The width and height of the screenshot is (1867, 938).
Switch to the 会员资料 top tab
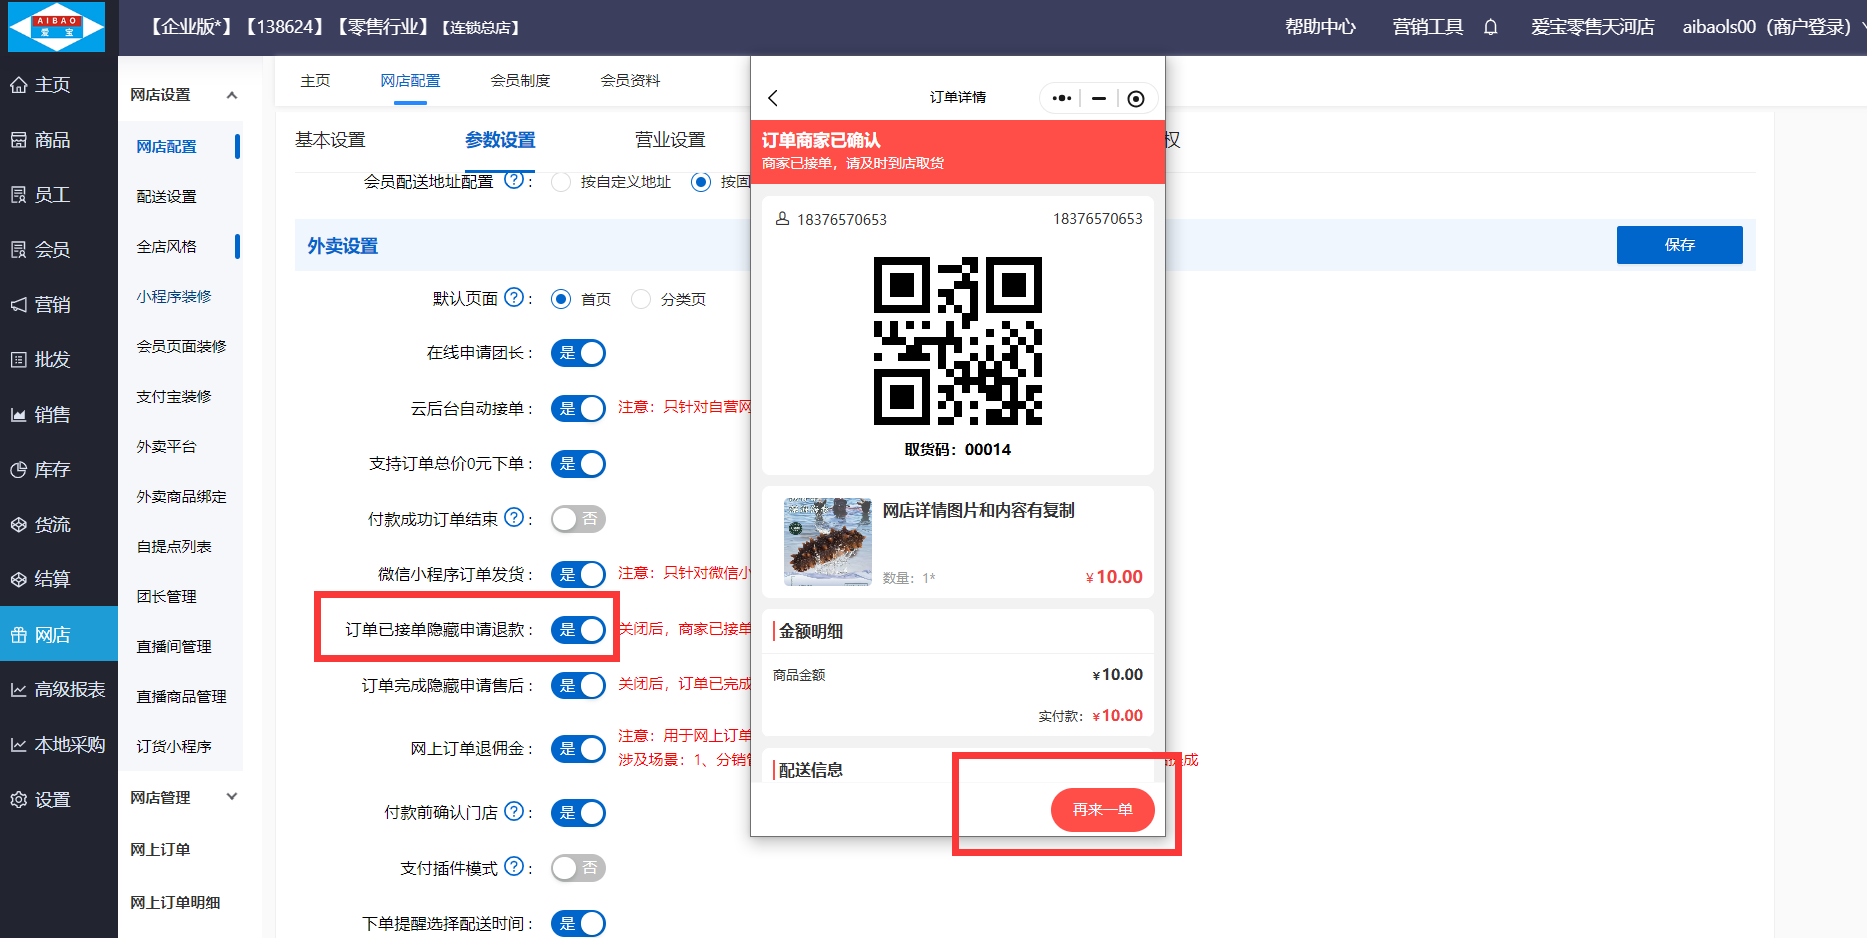630,80
